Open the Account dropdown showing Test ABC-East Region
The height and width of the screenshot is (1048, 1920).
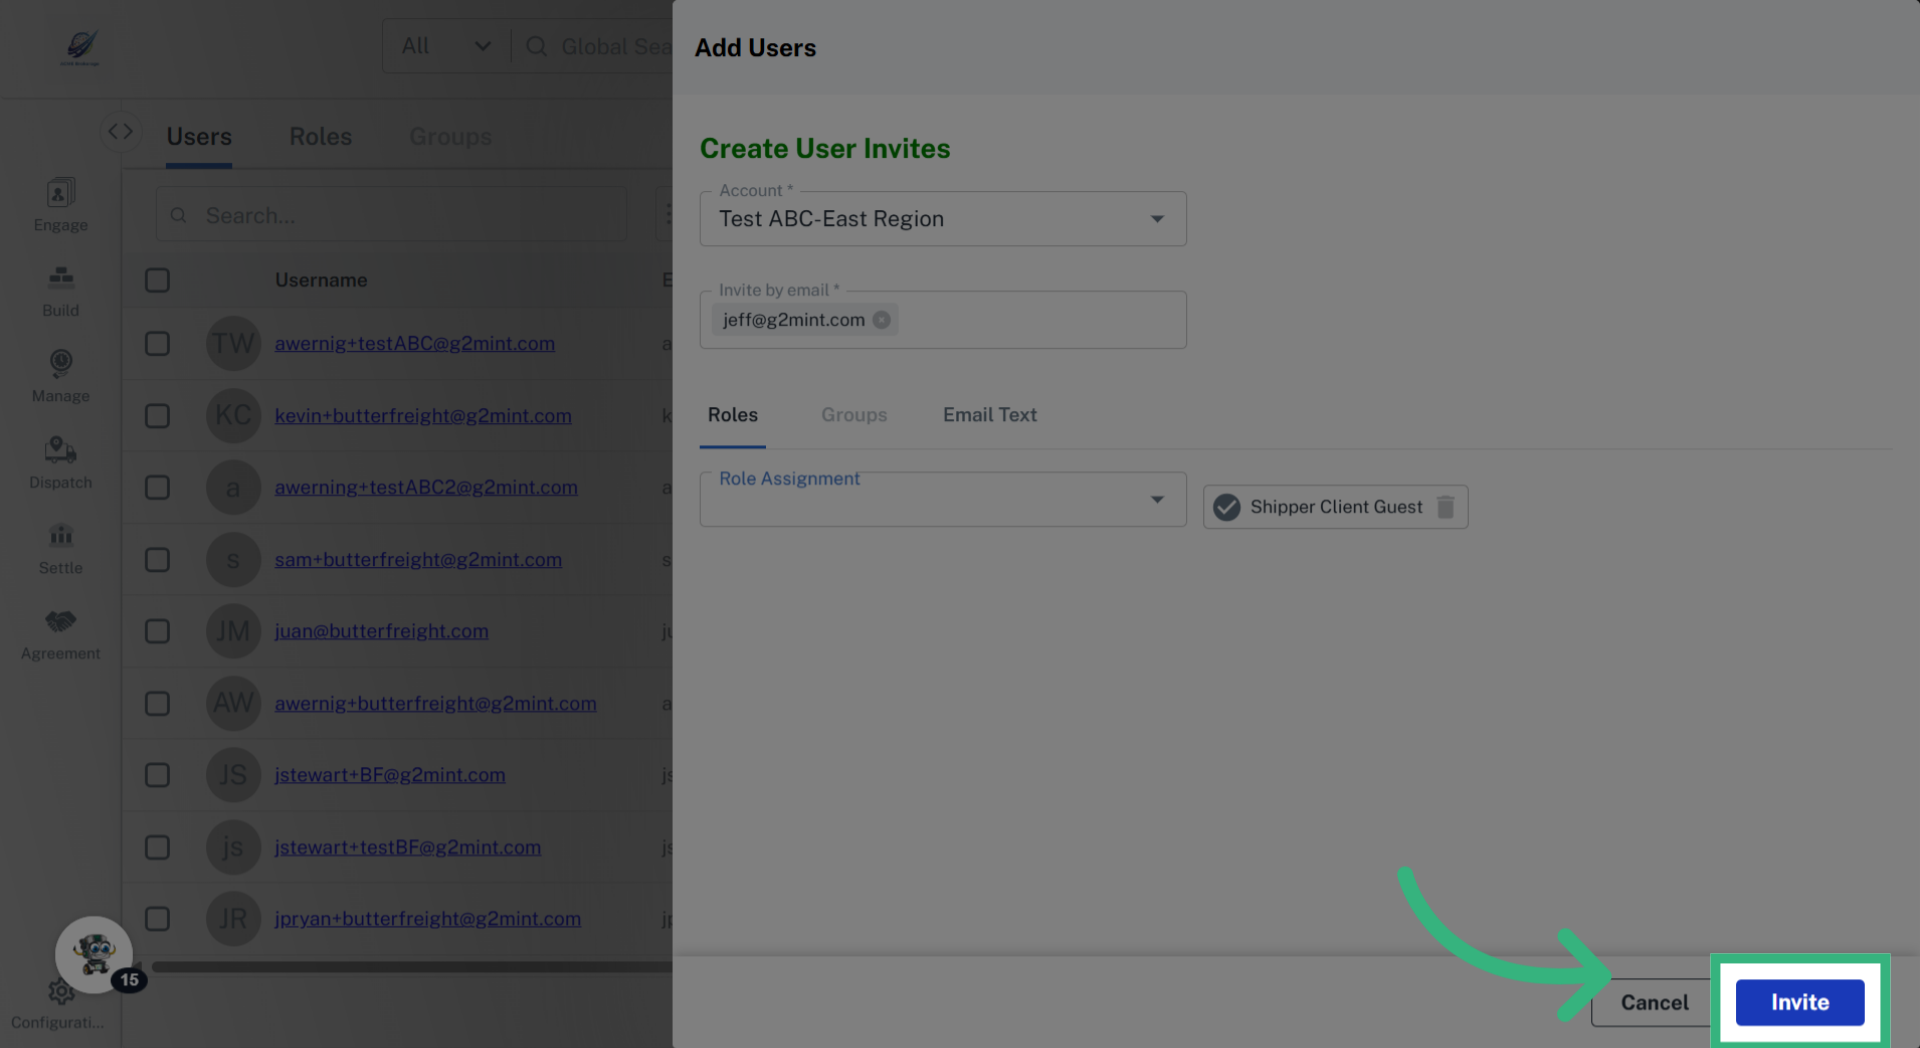click(x=1157, y=218)
